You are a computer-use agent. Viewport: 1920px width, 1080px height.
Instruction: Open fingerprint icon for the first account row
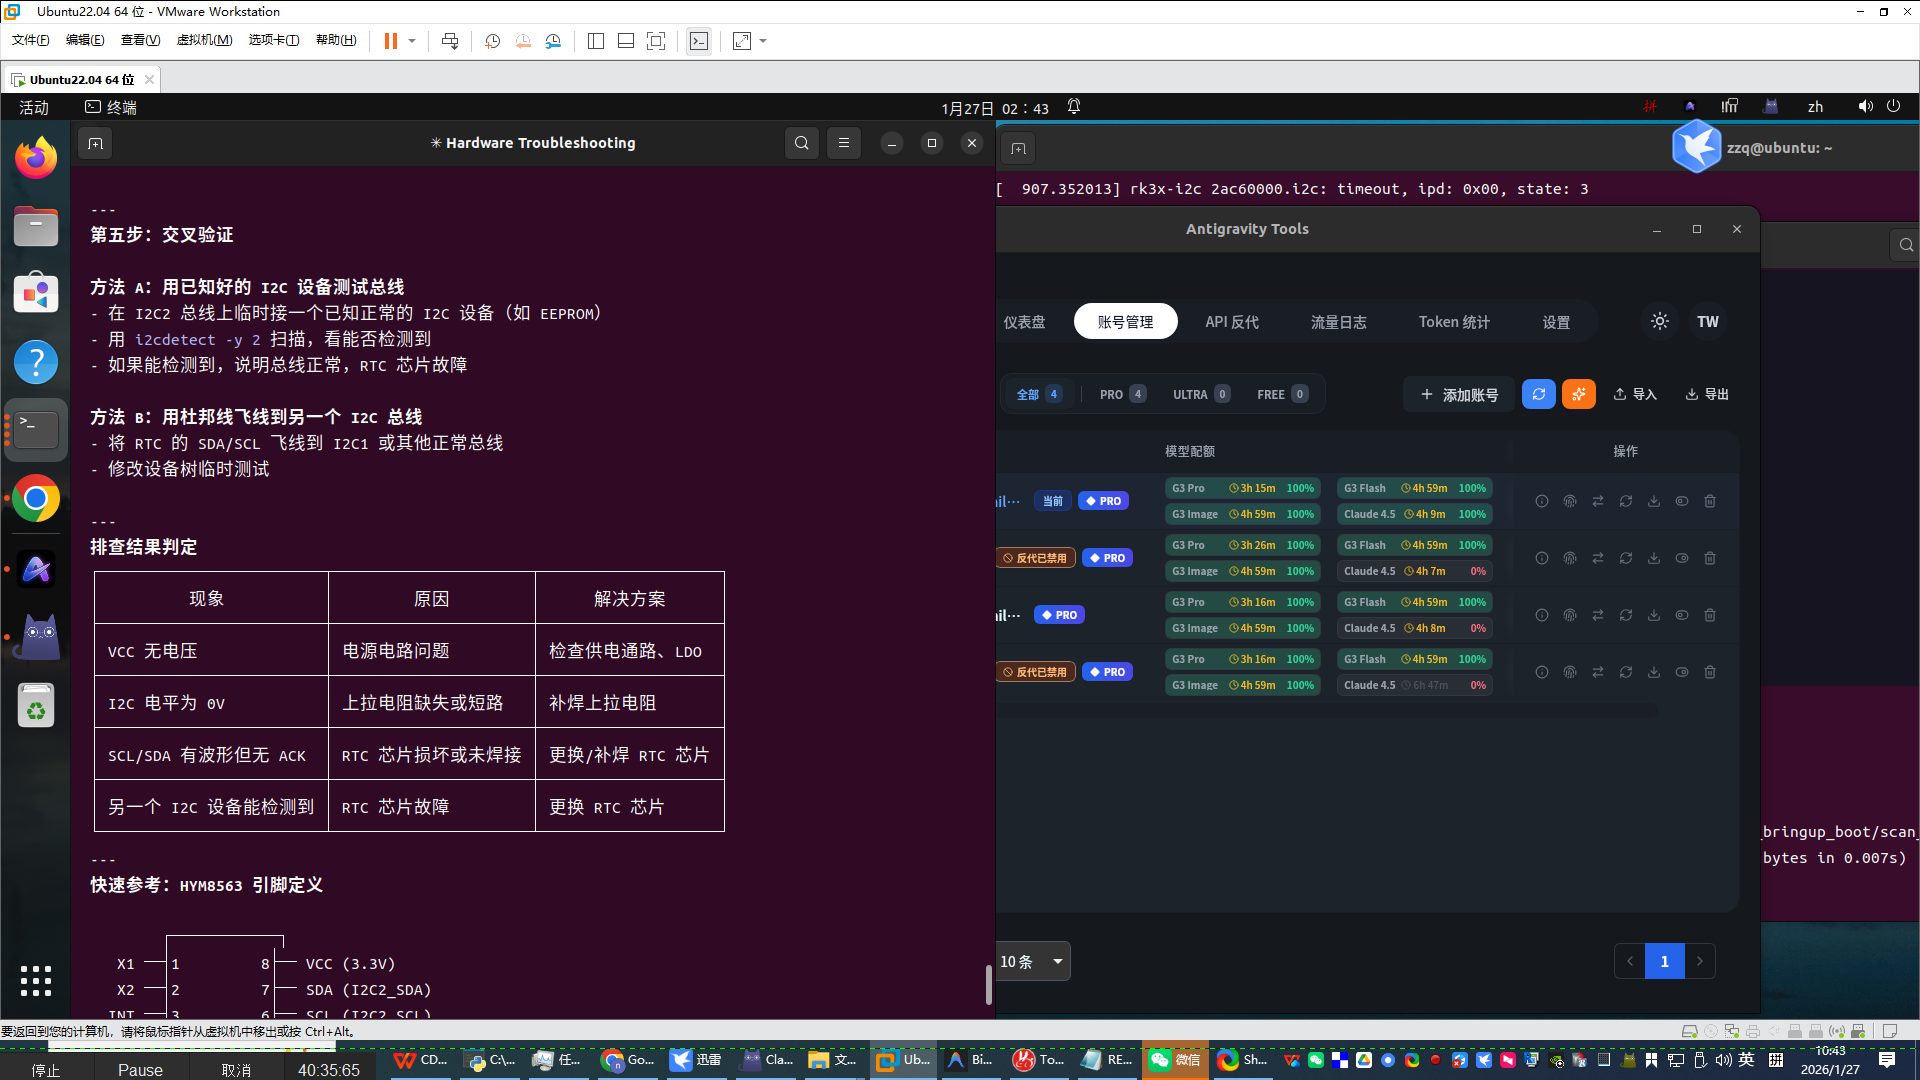(1570, 501)
